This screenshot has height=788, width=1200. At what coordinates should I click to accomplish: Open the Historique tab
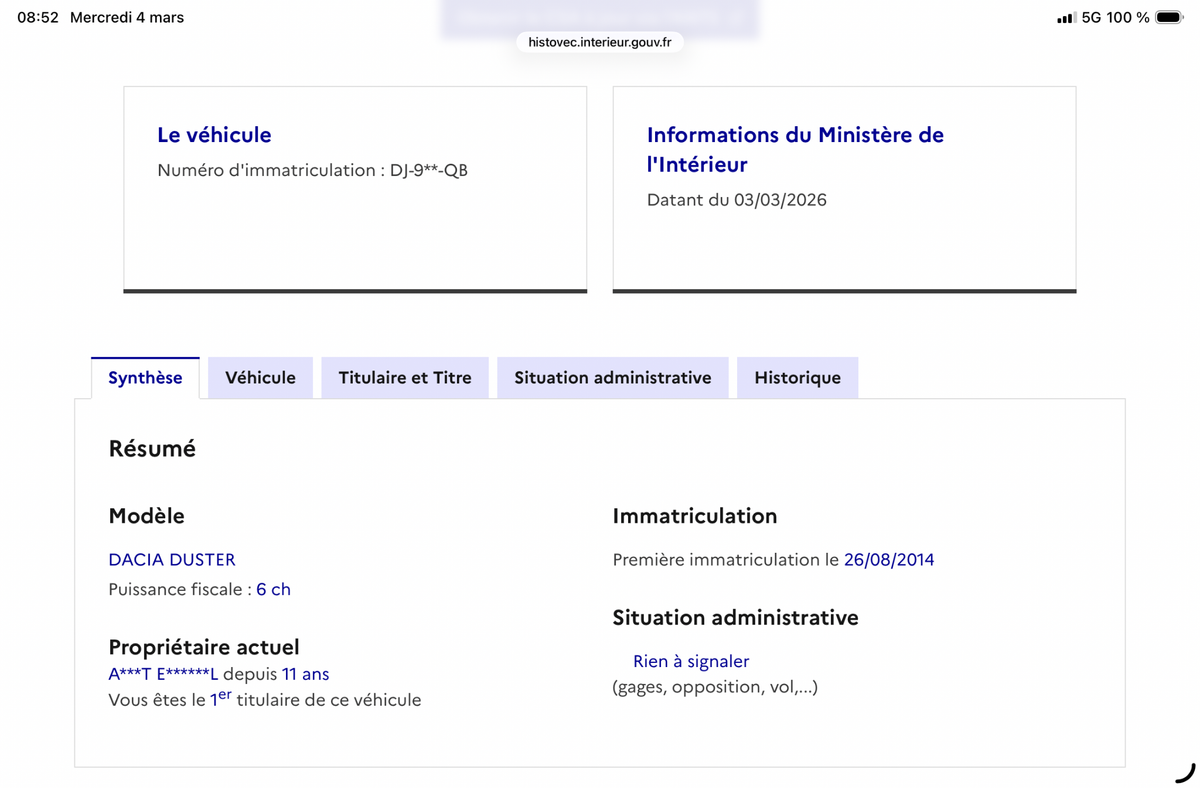(x=797, y=378)
